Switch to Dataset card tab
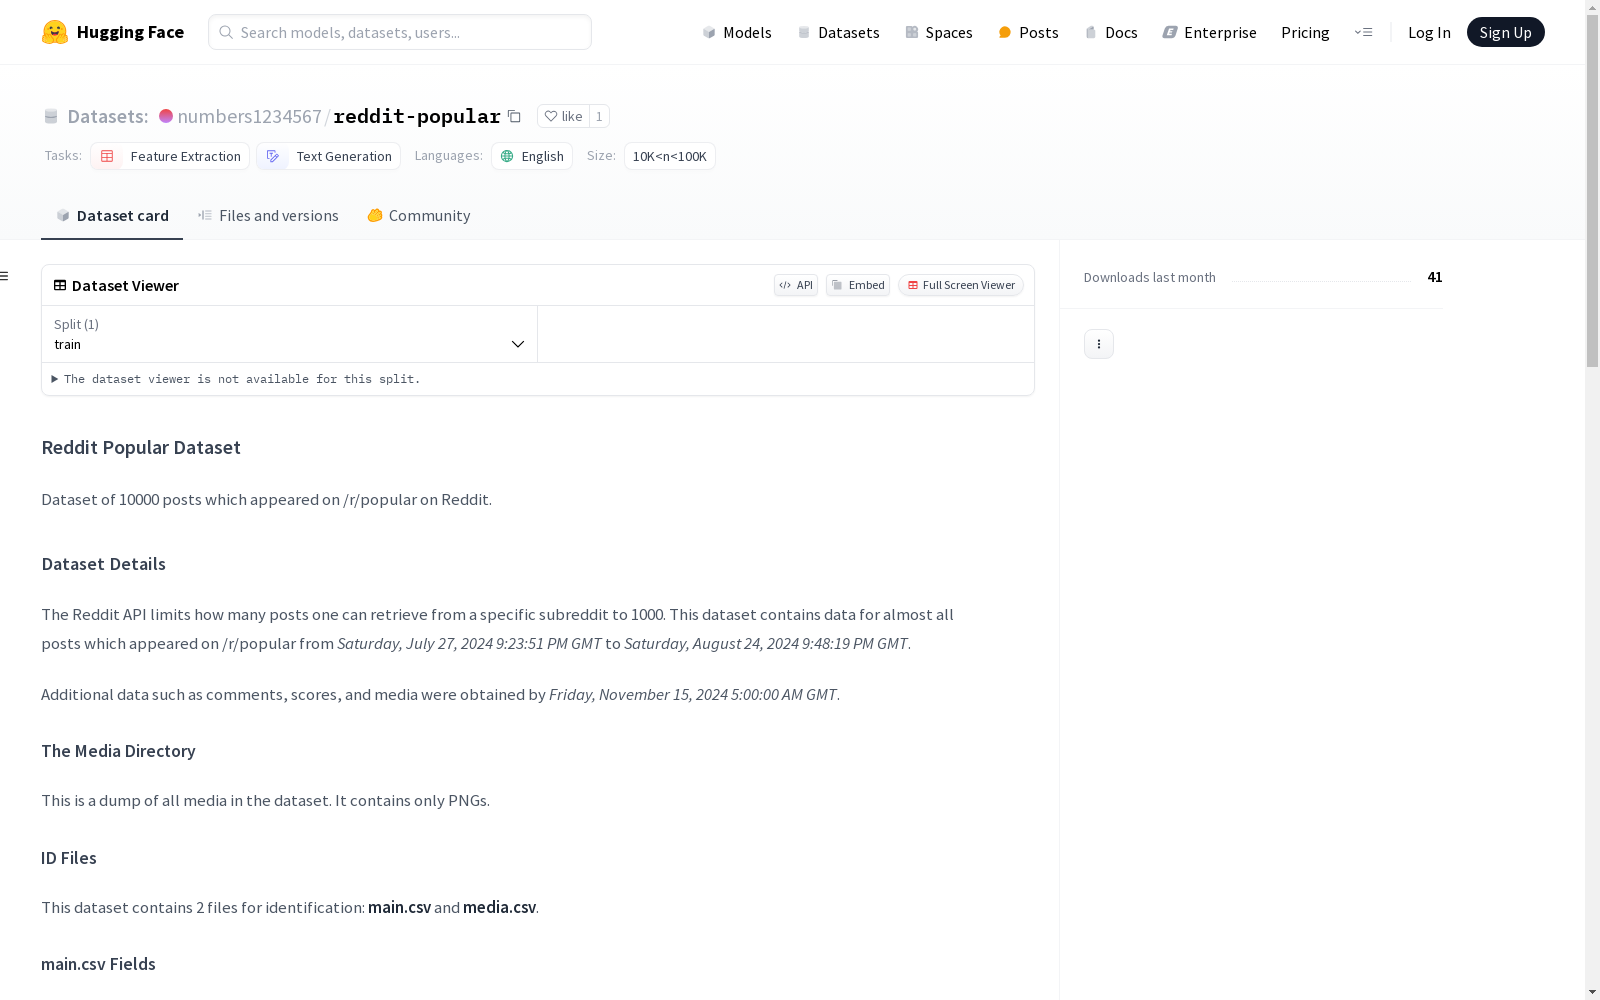 [112, 216]
